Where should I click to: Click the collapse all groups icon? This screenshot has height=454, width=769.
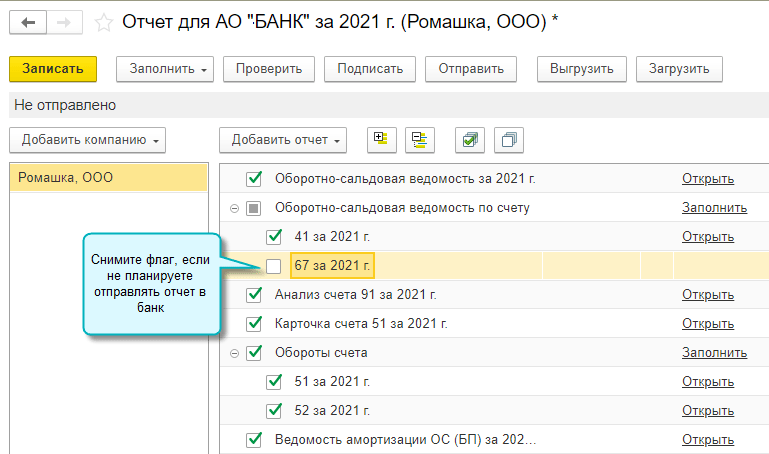tap(419, 140)
